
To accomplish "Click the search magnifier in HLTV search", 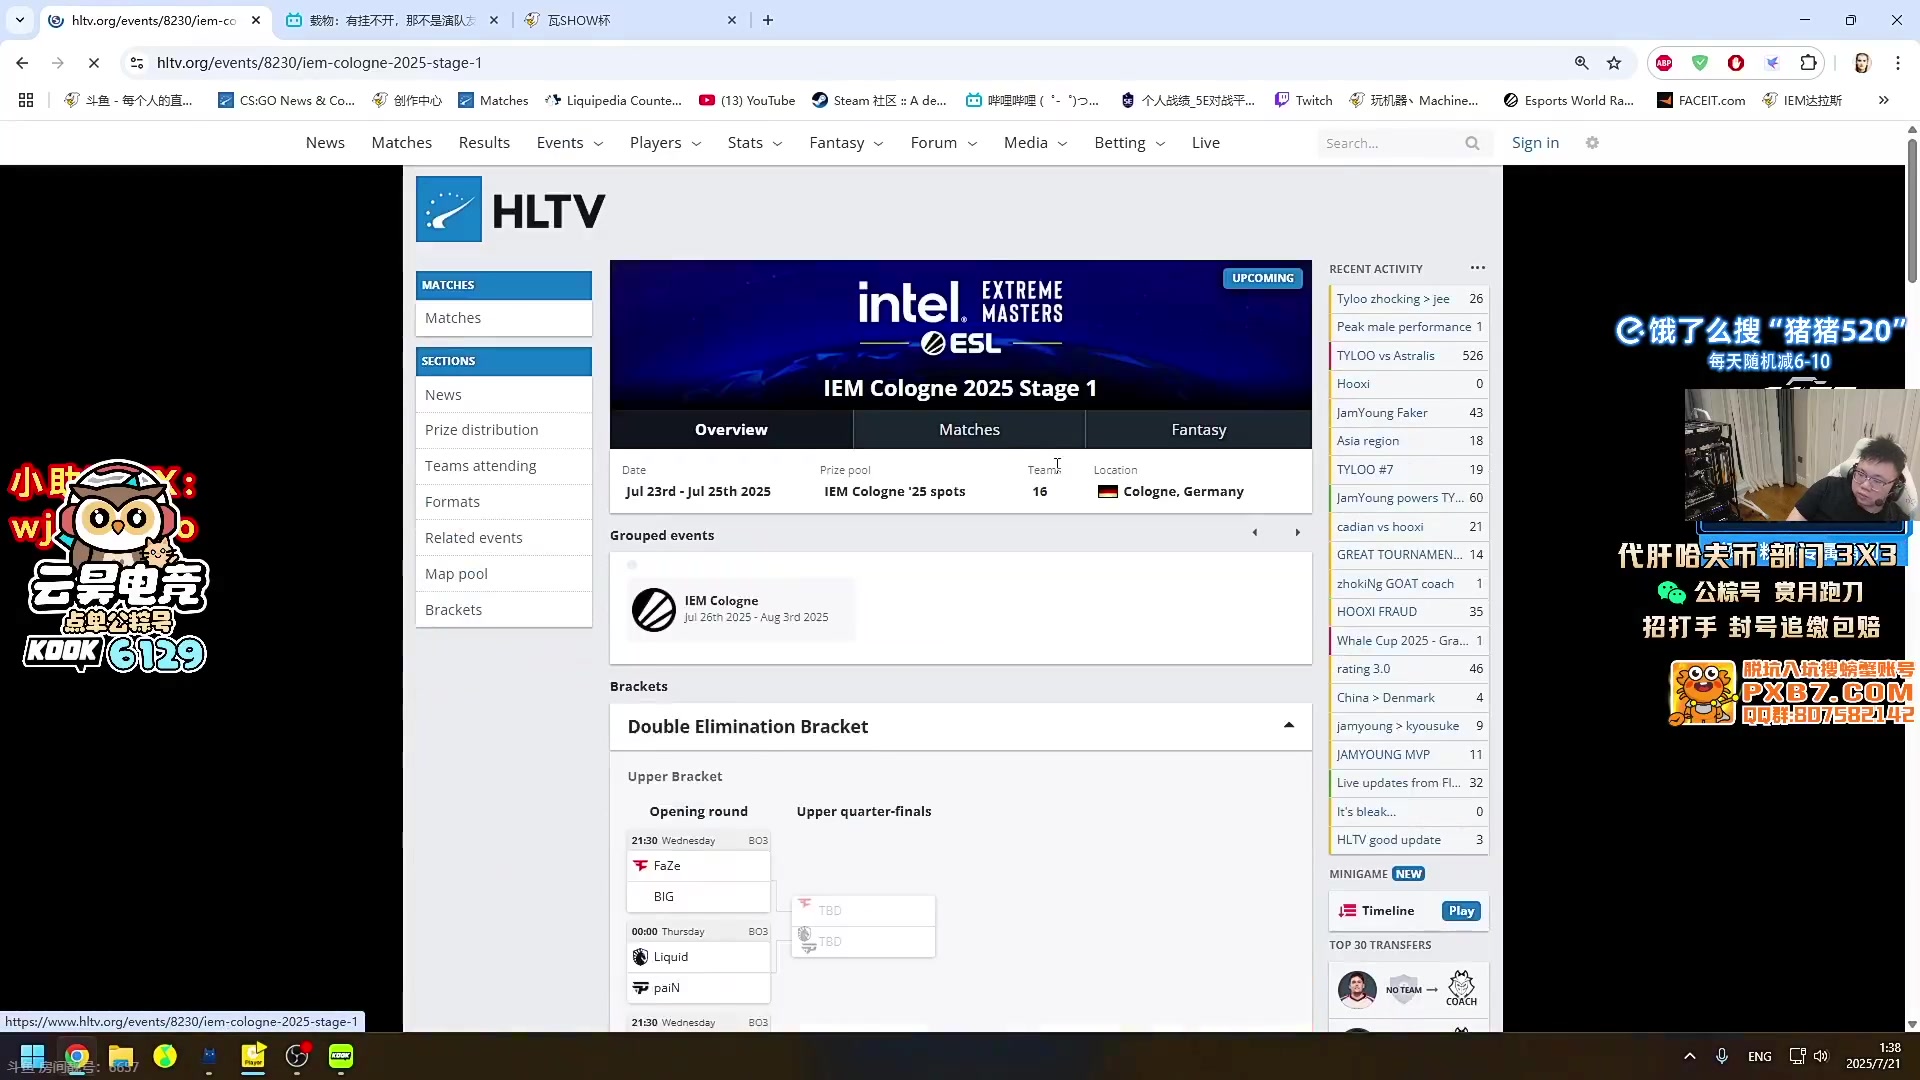I will 1472,143.
